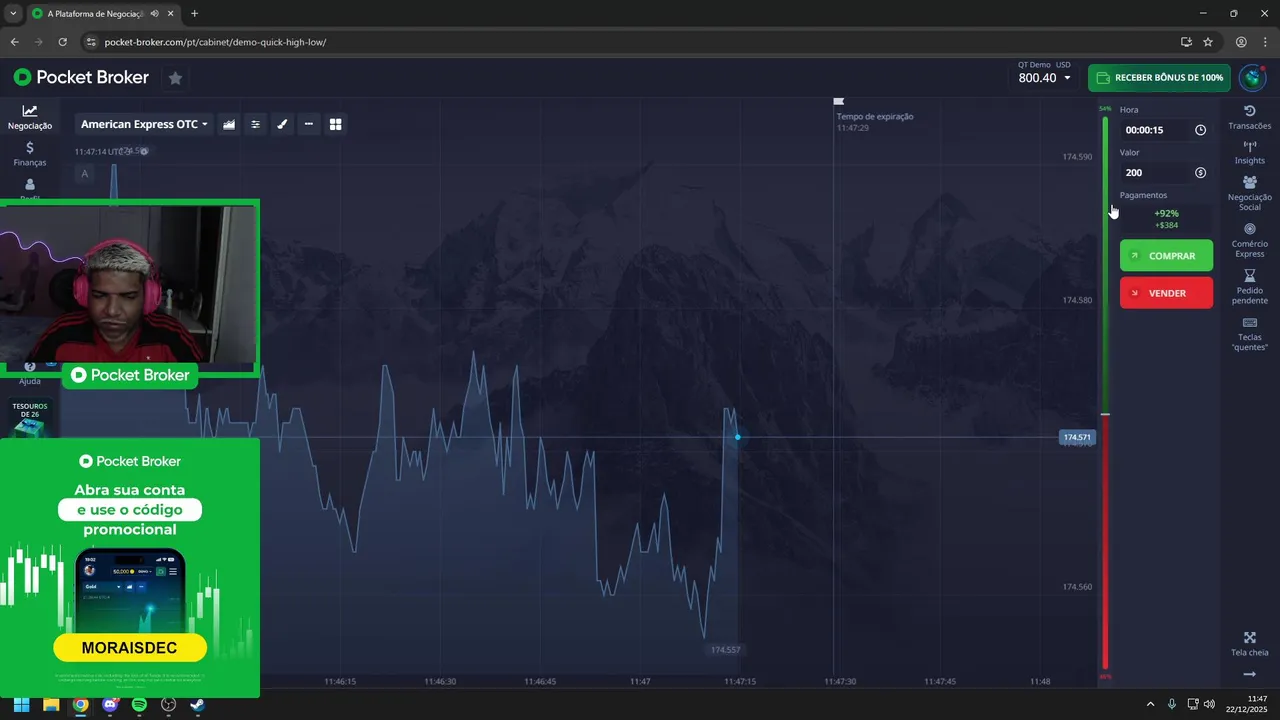
Task: Open Insights panel
Action: click(x=1250, y=152)
